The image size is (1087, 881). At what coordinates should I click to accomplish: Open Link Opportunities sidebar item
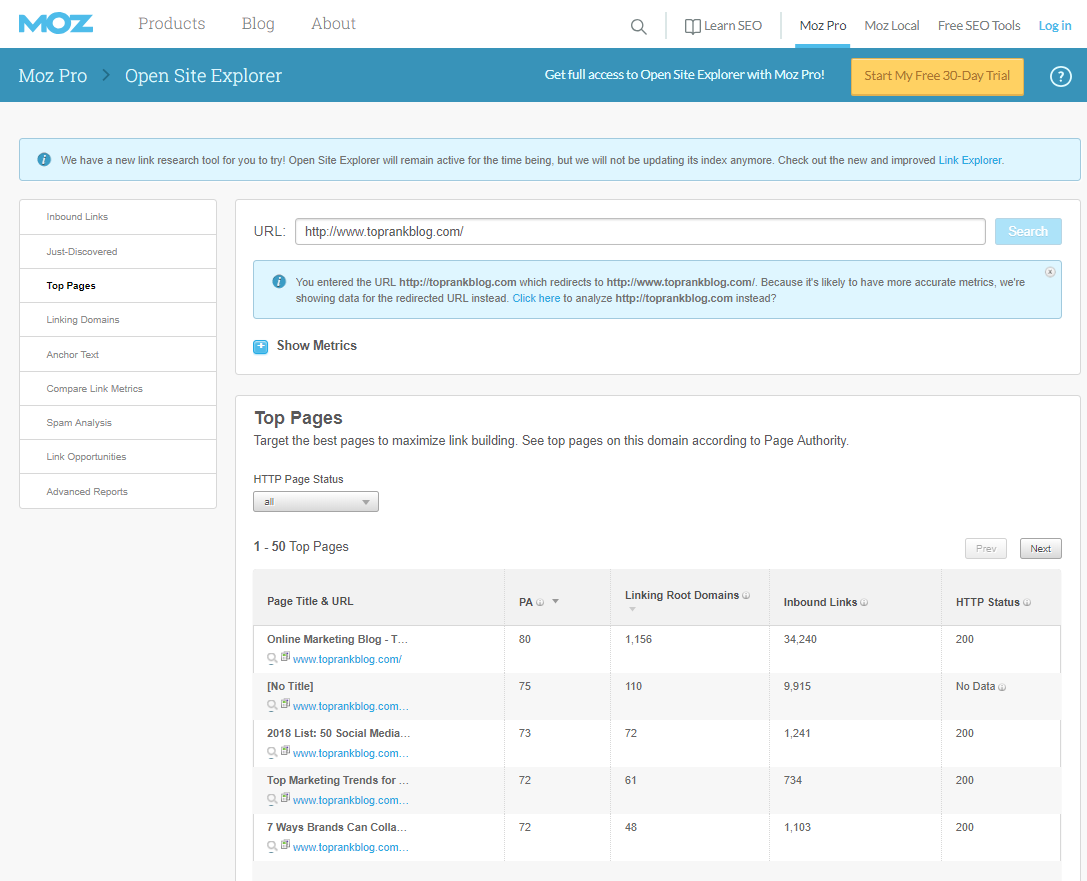[x=118, y=457]
